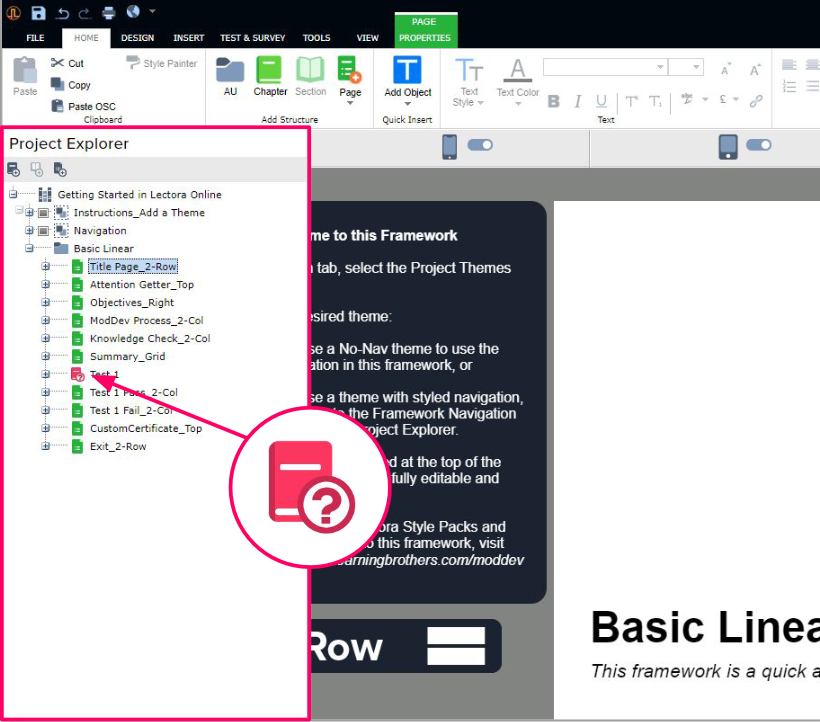Image resolution: width=820 pixels, height=722 pixels.
Task: Click Paste OSC in Clipboard group
Action: tap(83, 106)
